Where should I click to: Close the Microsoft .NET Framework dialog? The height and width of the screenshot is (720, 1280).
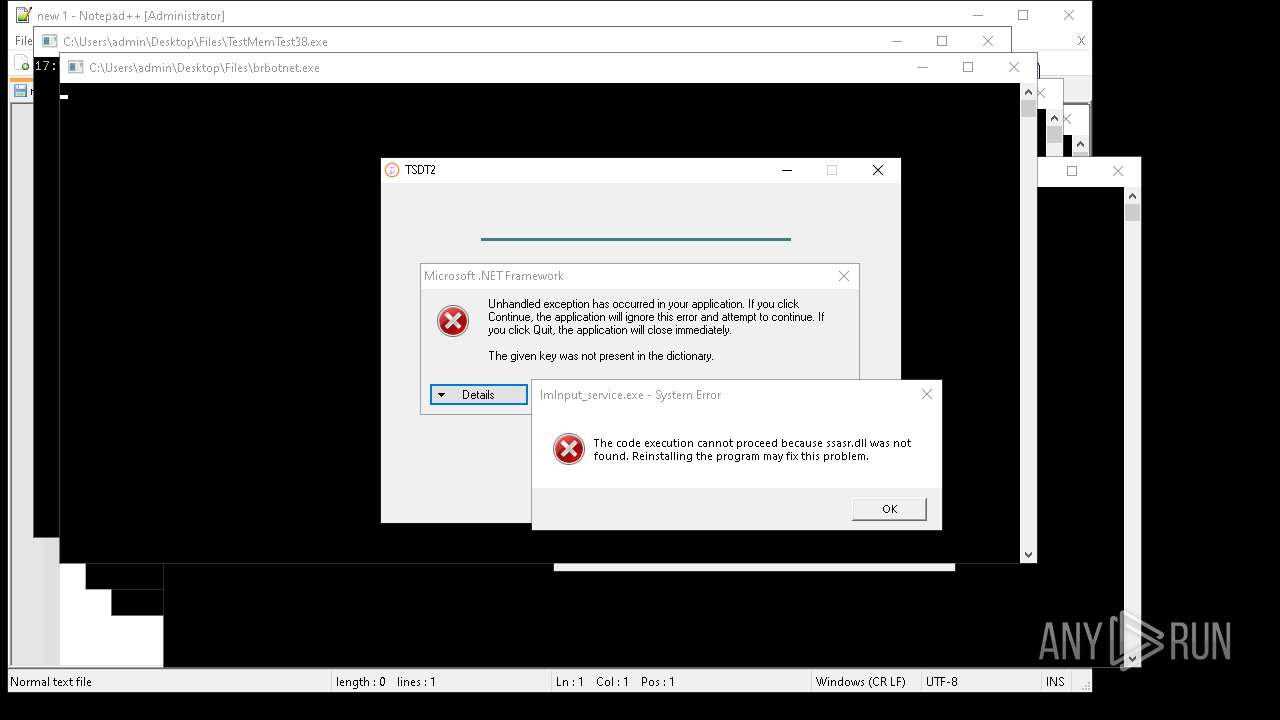843,276
